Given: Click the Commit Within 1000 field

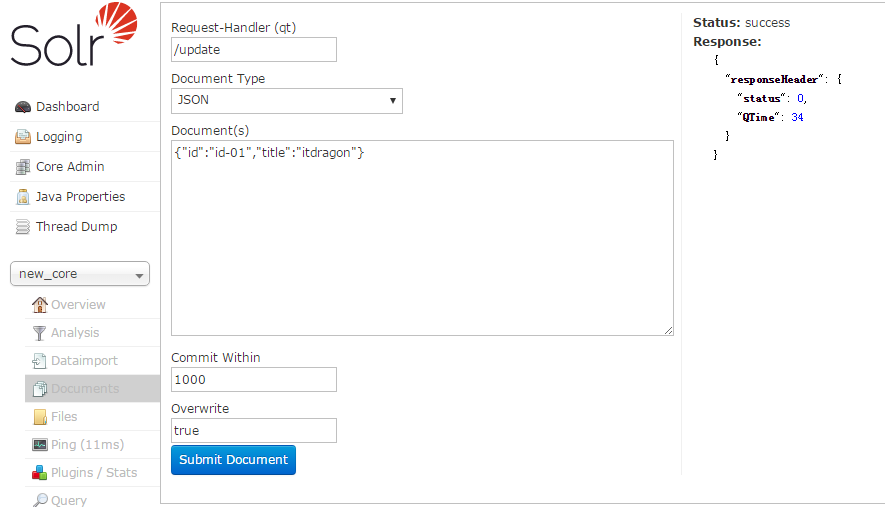Looking at the screenshot, I should tap(254, 379).
